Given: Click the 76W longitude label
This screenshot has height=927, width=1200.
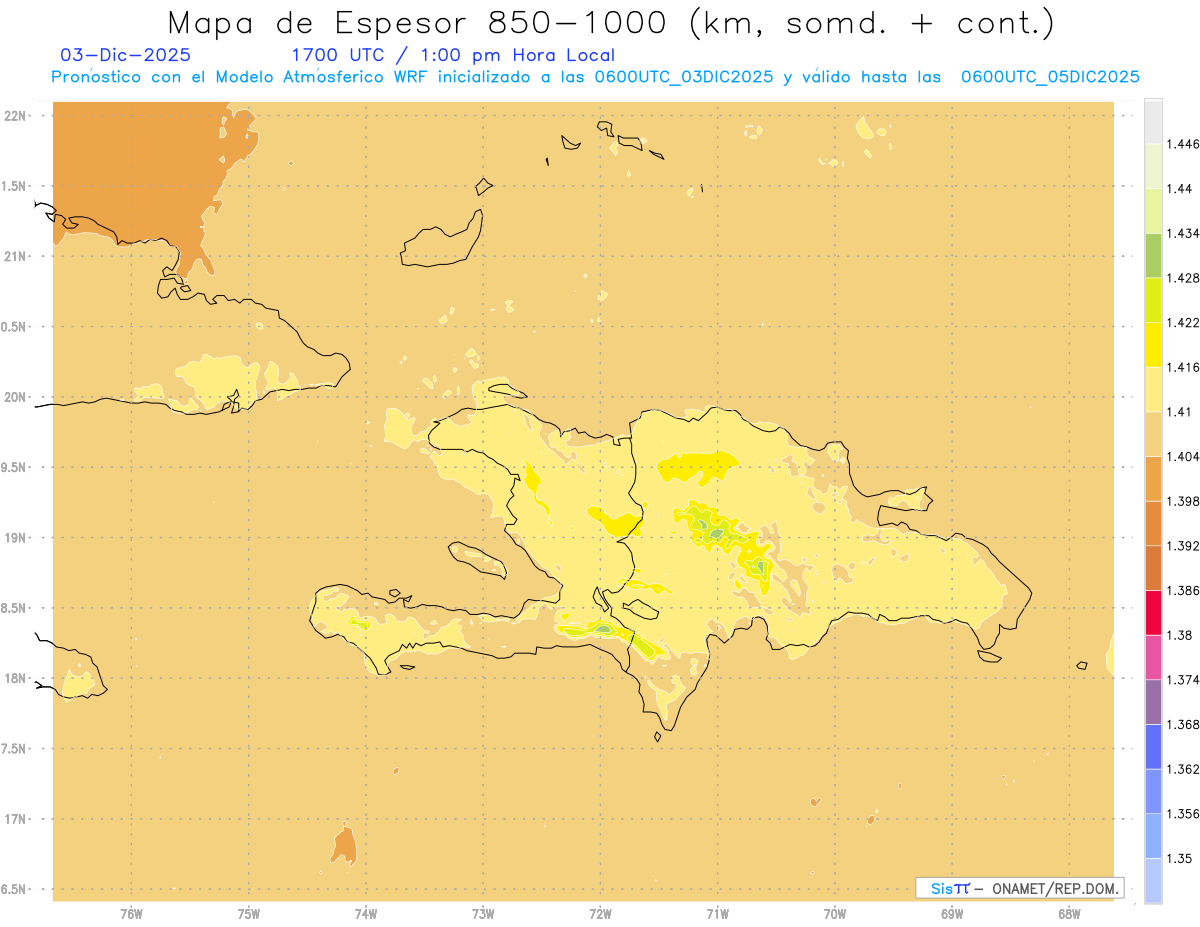Looking at the screenshot, I should pyautogui.click(x=131, y=913).
